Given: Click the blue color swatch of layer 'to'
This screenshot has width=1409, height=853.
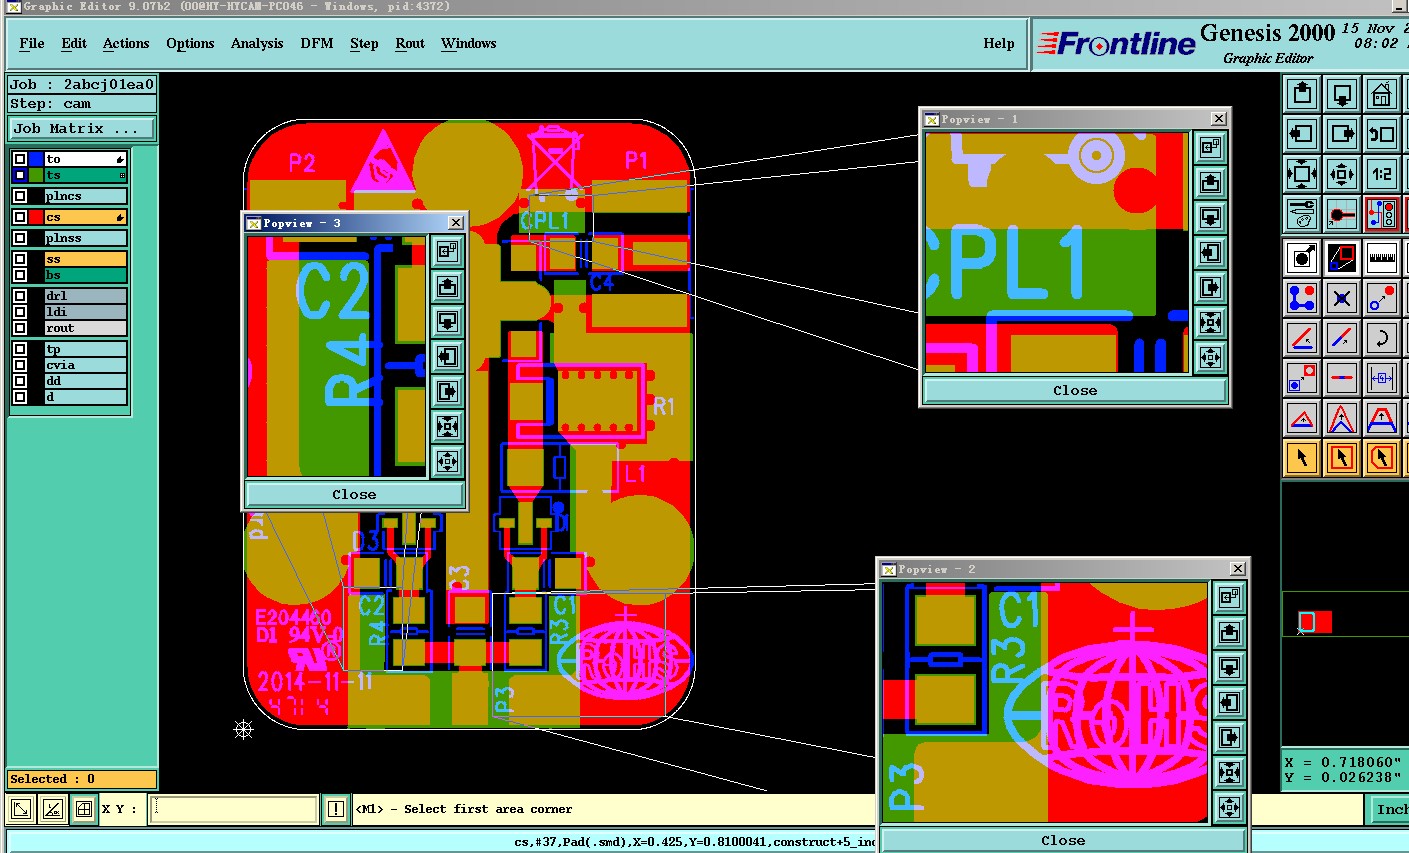Looking at the screenshot, I should pyautogui.click(x=36, y=159).
